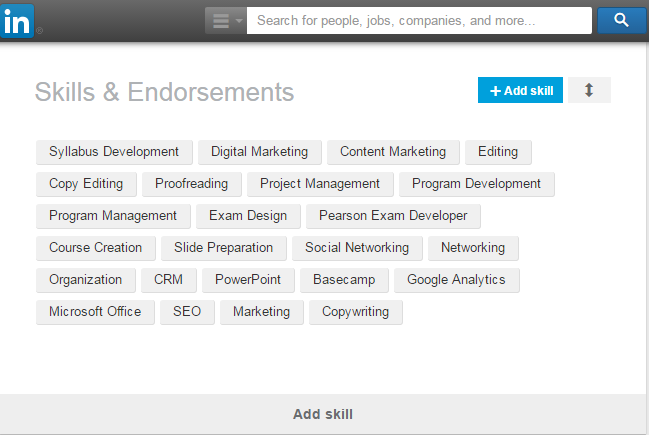Screen dimensions: 649x435
Task: Select the Copywriting skill tag
Action: pyautogui.click(x=356, y=312)
